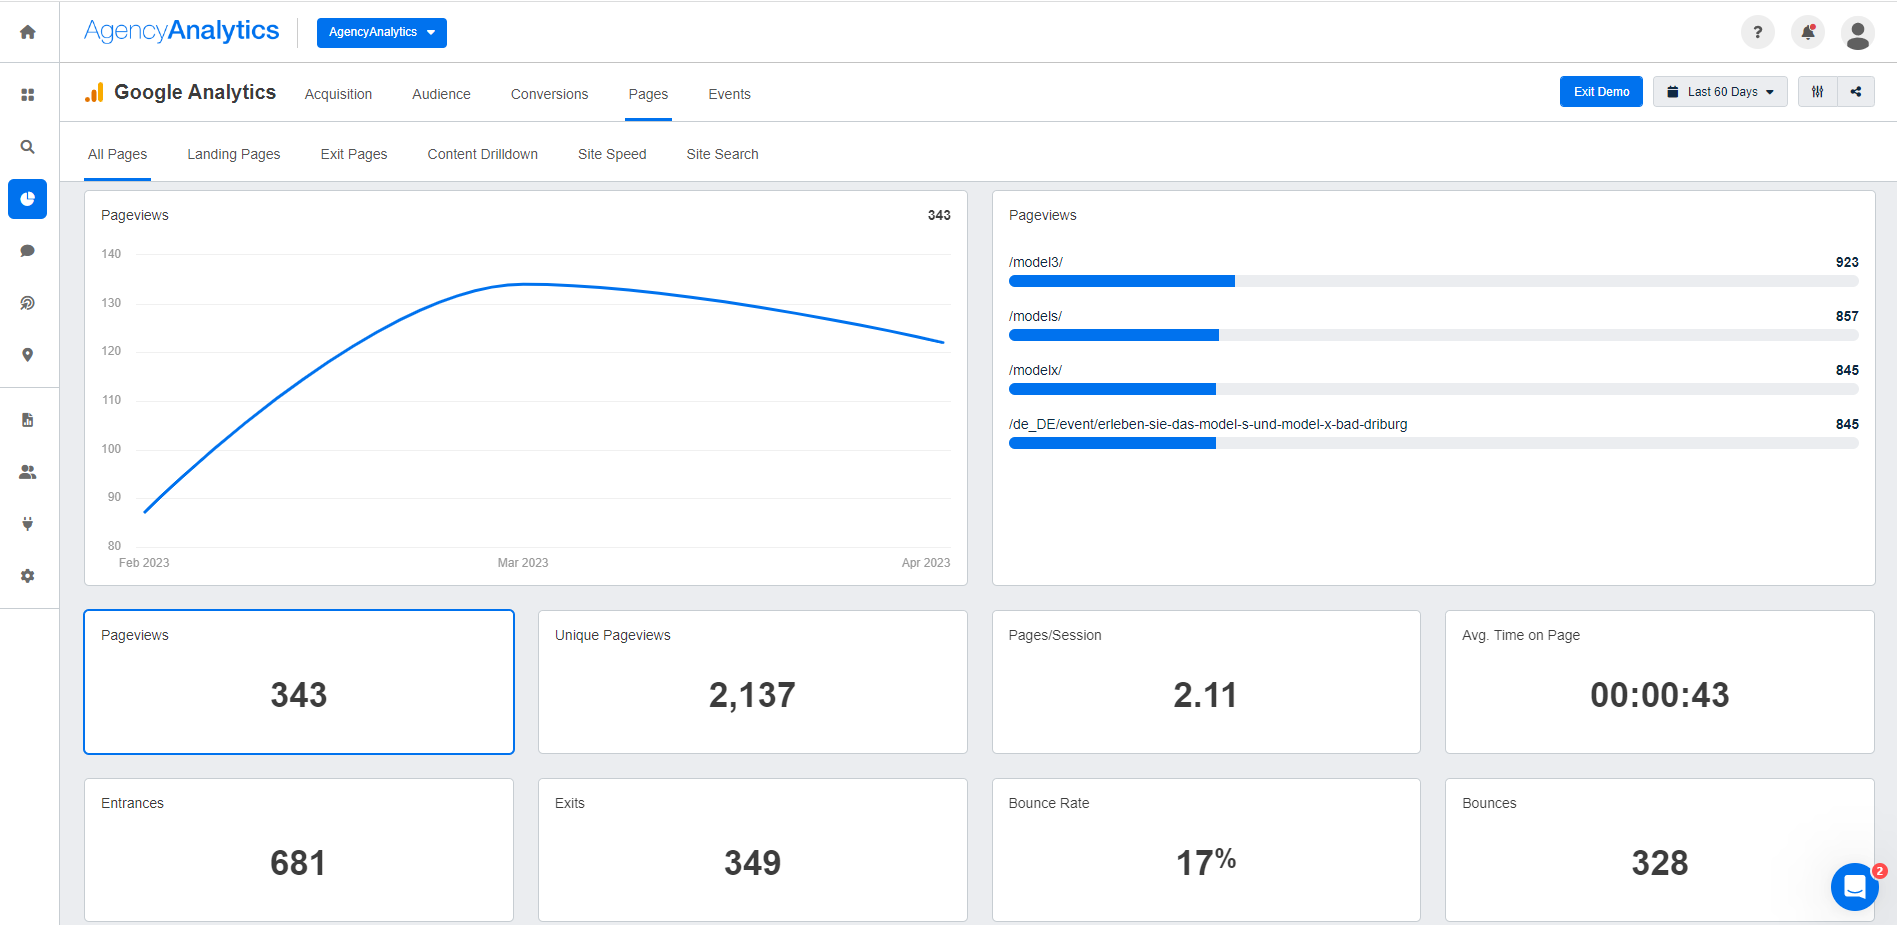Click the /models/ page label
Screen dimensions: 1897x925
click(1035, 316)
